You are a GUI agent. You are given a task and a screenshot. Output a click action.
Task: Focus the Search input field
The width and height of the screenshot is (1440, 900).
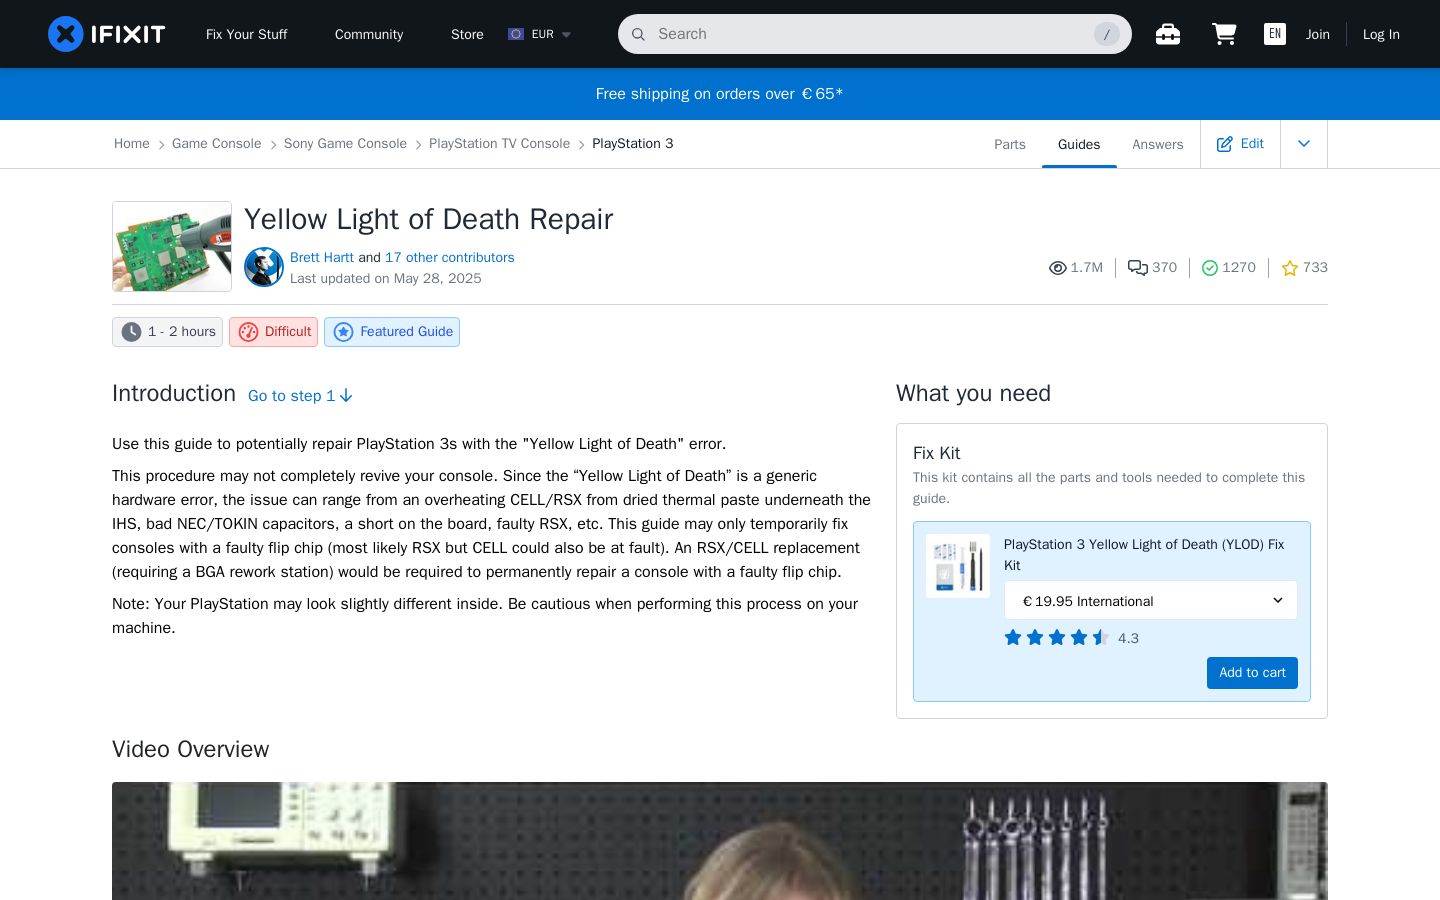[875, 34]
